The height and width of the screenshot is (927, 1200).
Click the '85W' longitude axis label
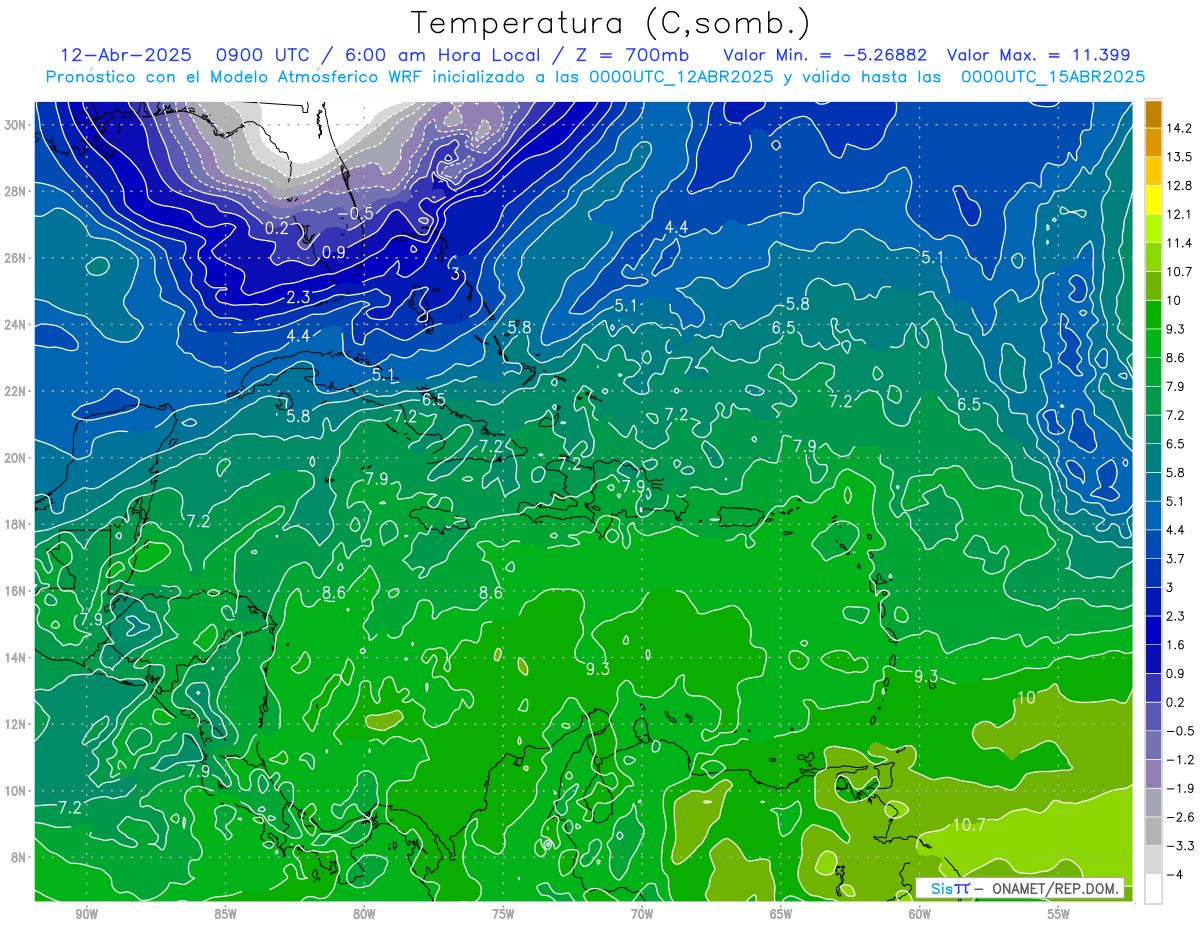(x=225, y=914)
